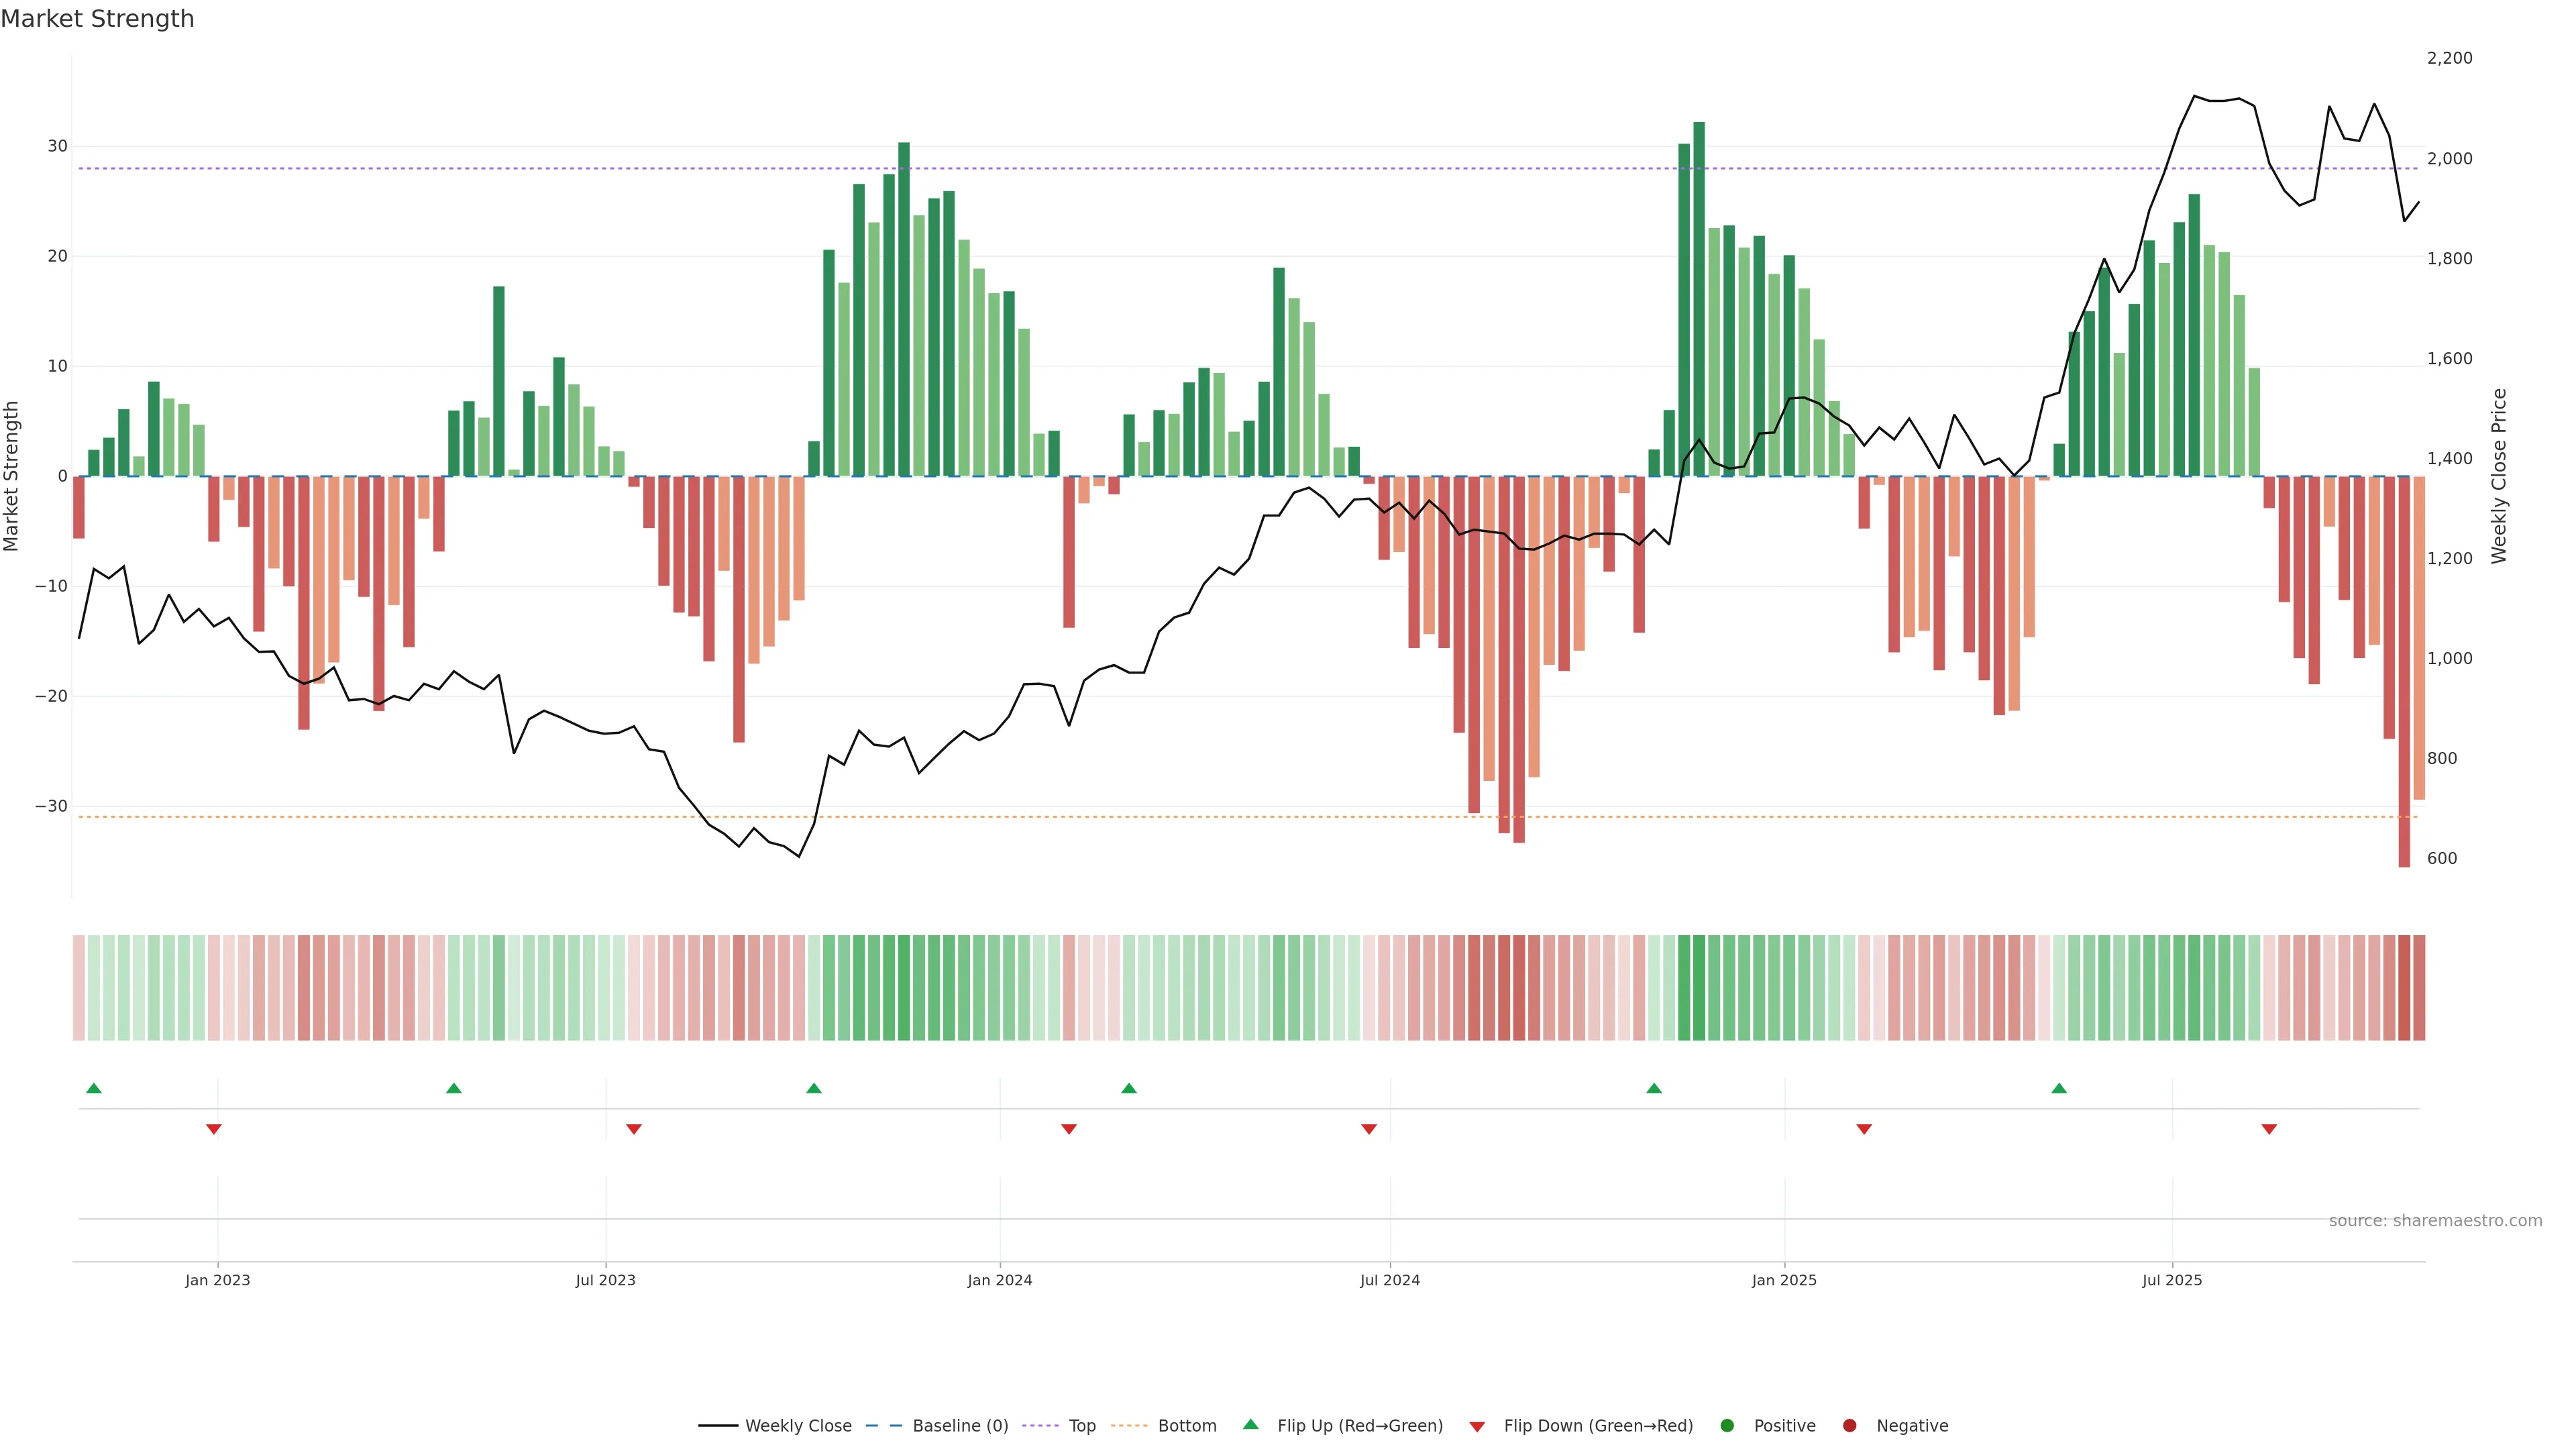Click the Jan 2024 x-axis label
This screenshot has width=2576, height=1449.
tap(999, 1280)
